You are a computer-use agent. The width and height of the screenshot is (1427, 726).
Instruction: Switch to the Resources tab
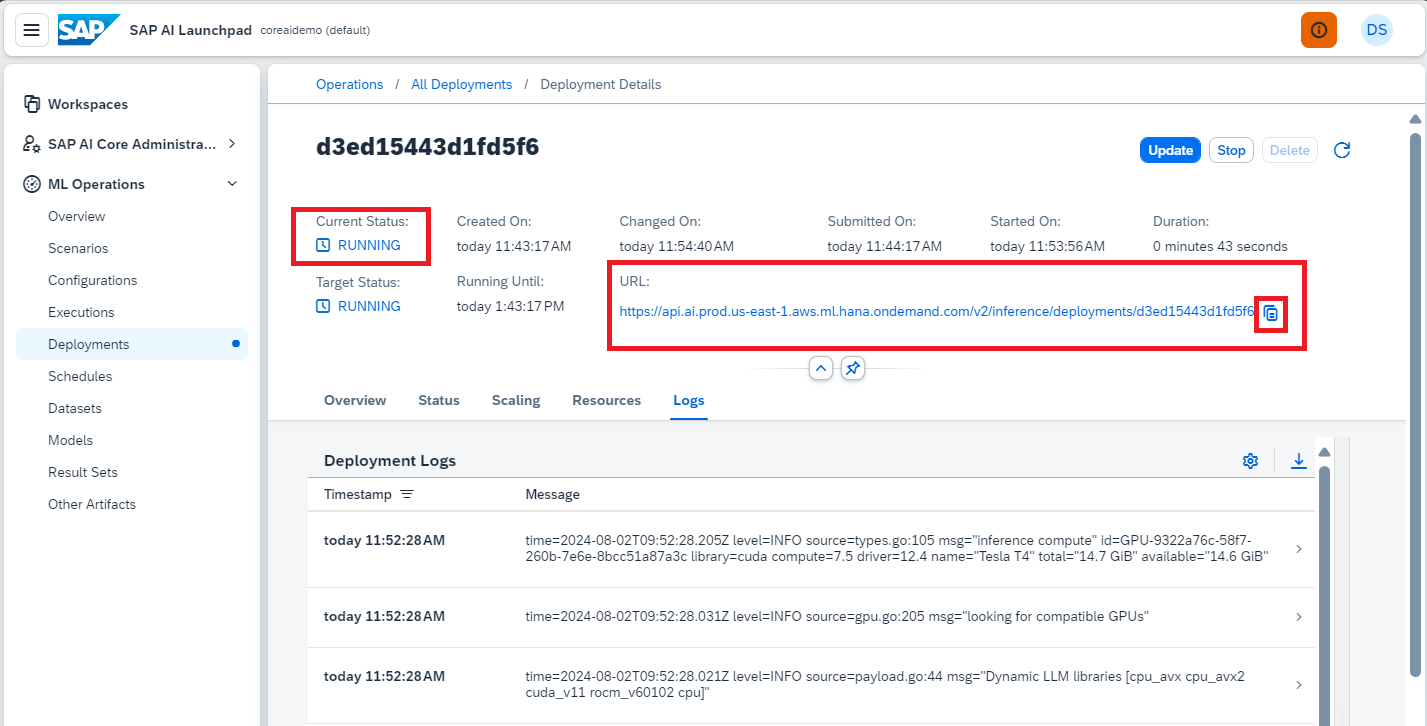point(606,400)
